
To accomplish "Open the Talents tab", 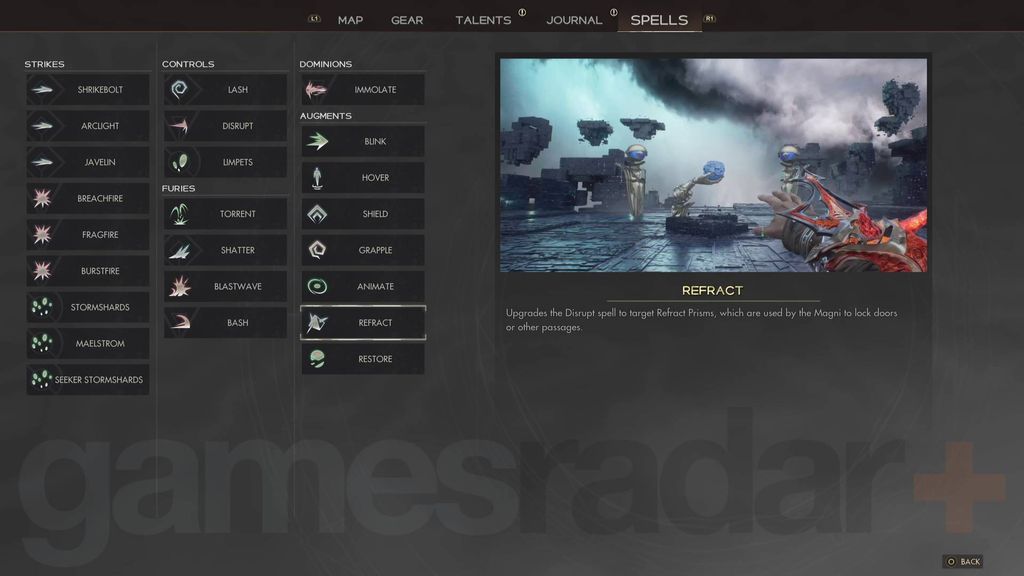I will [483, 20].
